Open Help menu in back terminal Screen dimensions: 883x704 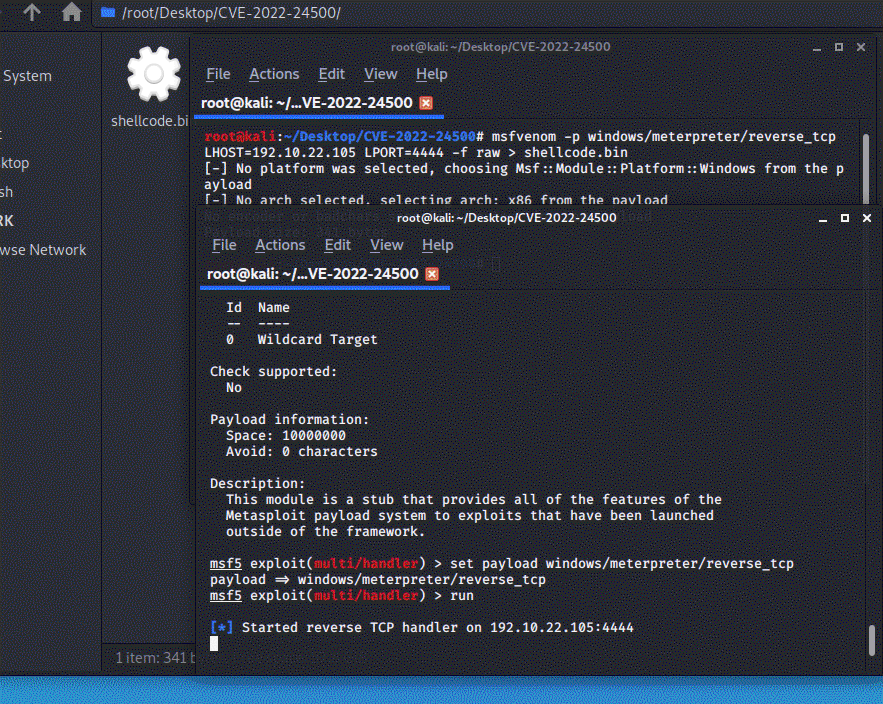[x=431, y=74]
